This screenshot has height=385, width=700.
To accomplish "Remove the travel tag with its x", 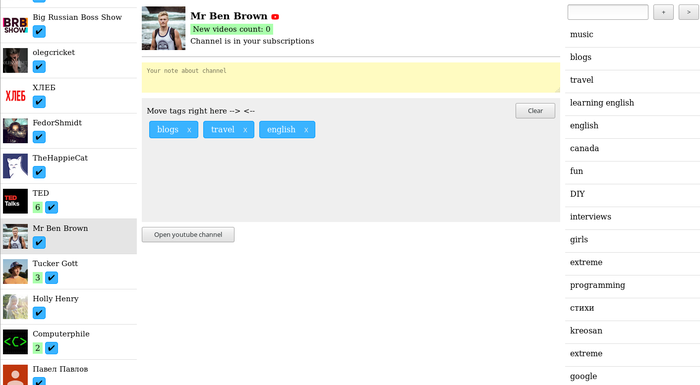I will [245, 130].
